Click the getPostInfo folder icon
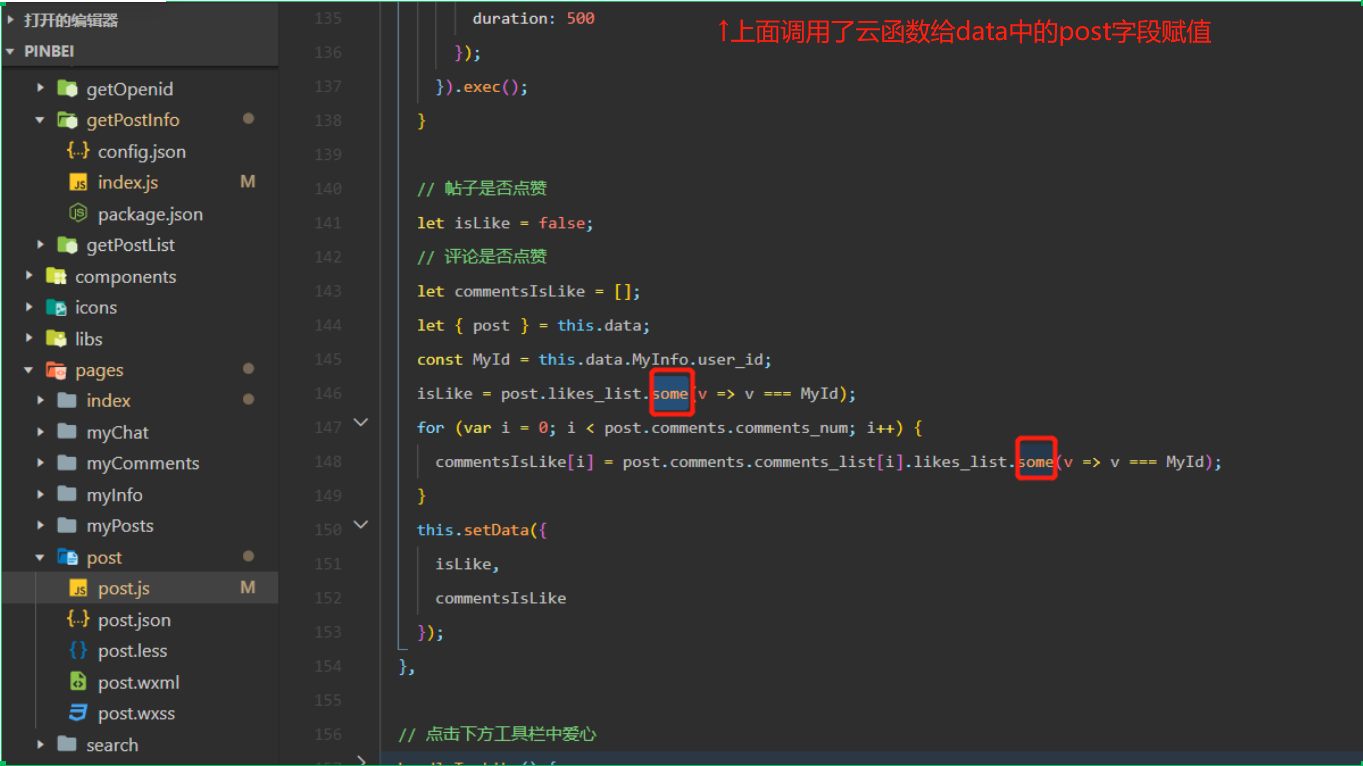Screen dimensions: 1363x766 (x=67, y=120)
